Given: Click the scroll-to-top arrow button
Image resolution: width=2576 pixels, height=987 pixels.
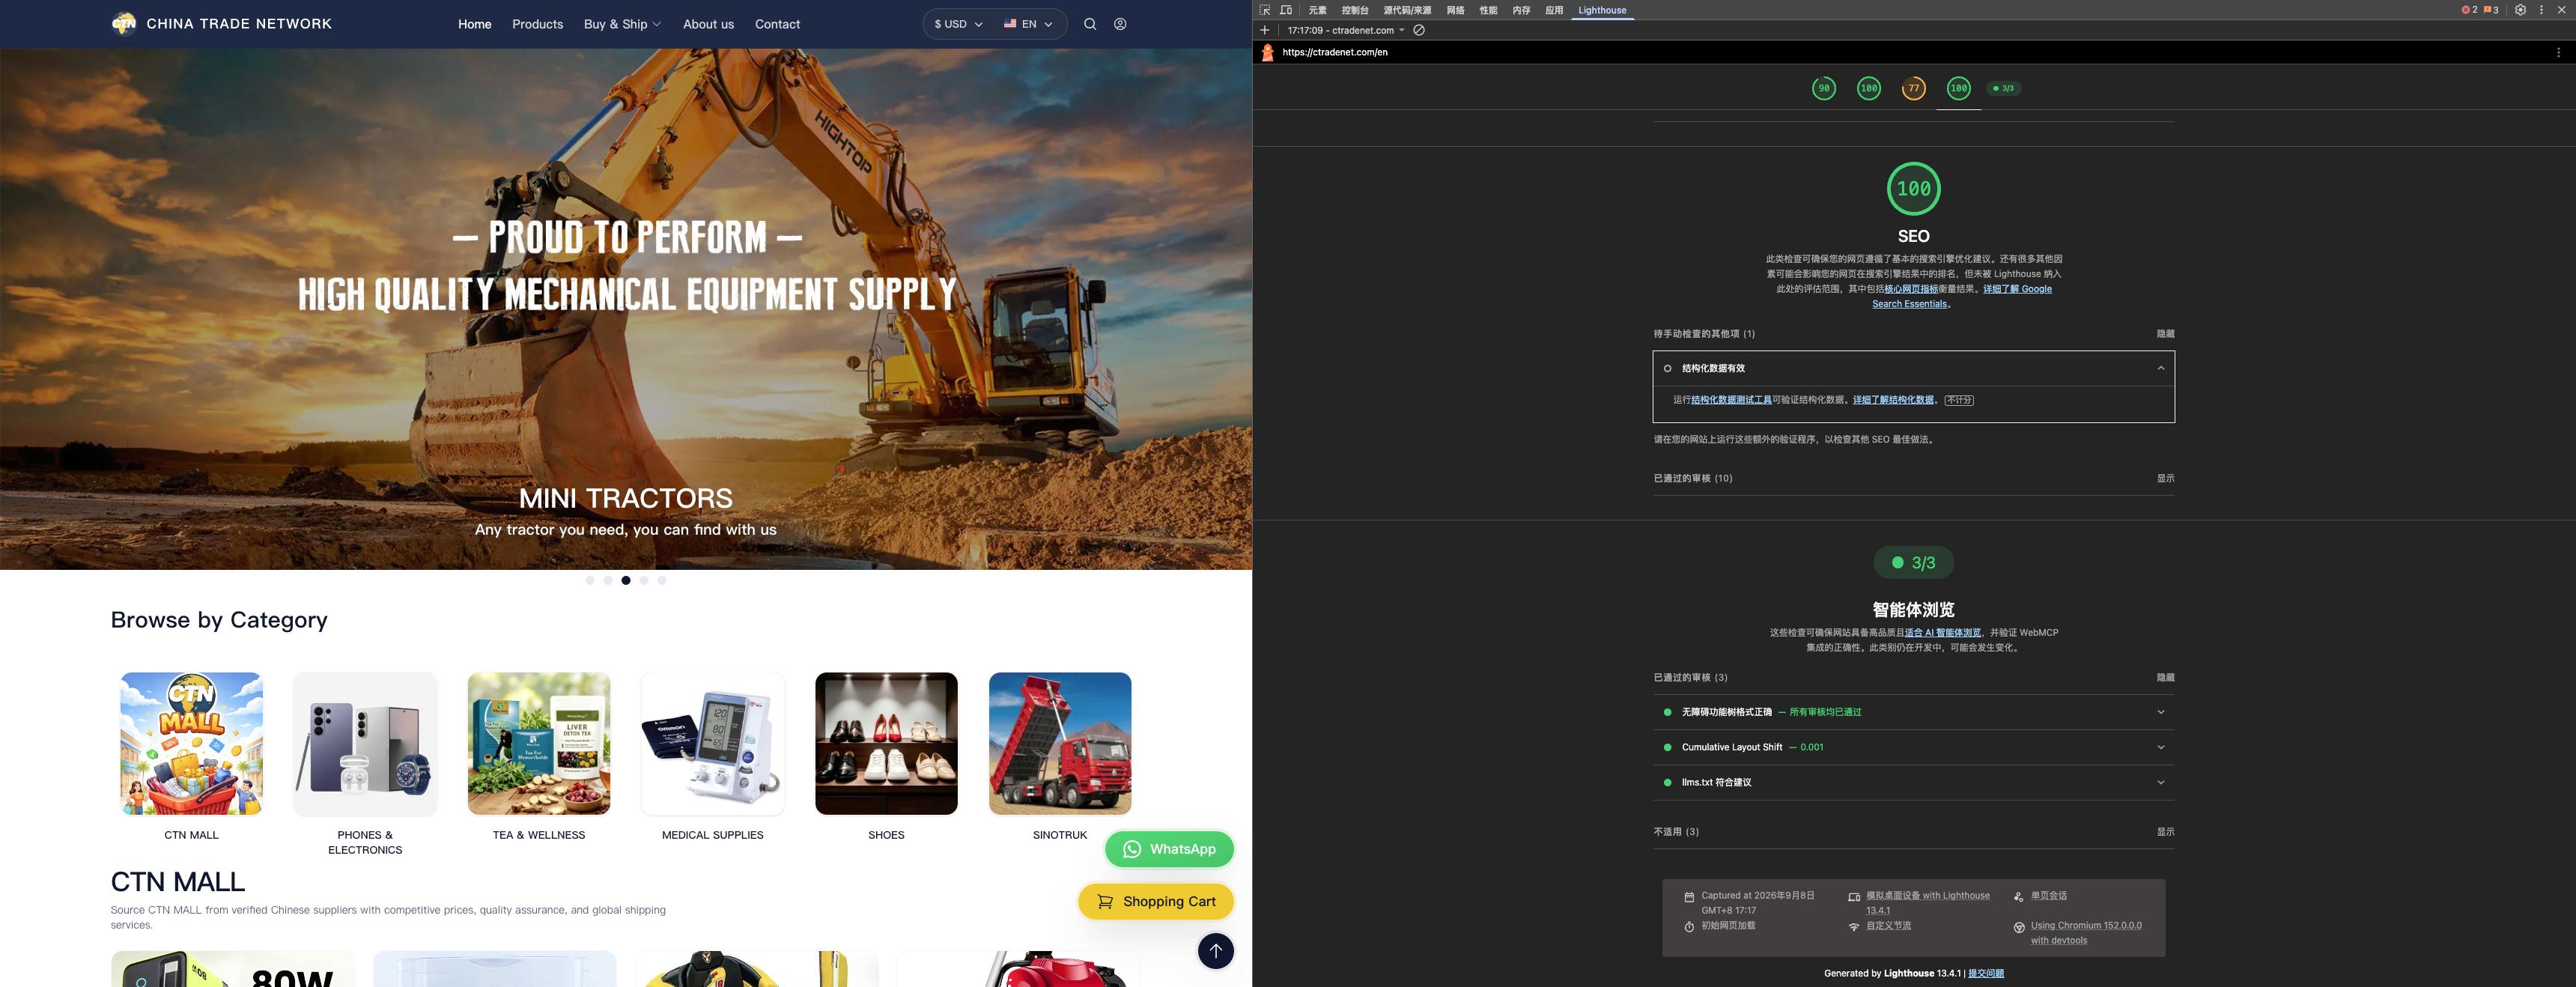Looking at the screenshot, I should [x=1216, y=951].
